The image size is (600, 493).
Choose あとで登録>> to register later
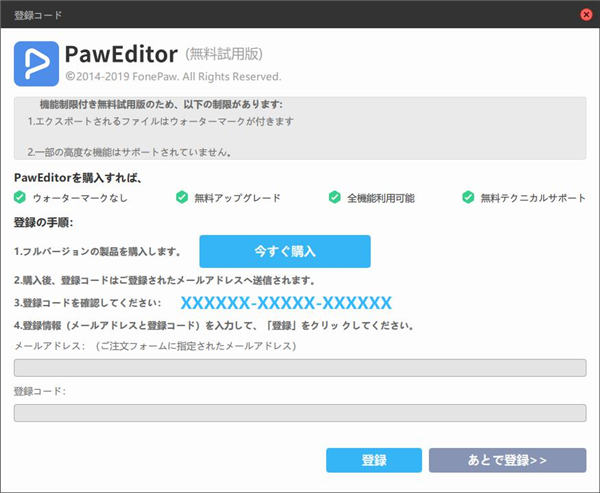click(507, 460)
